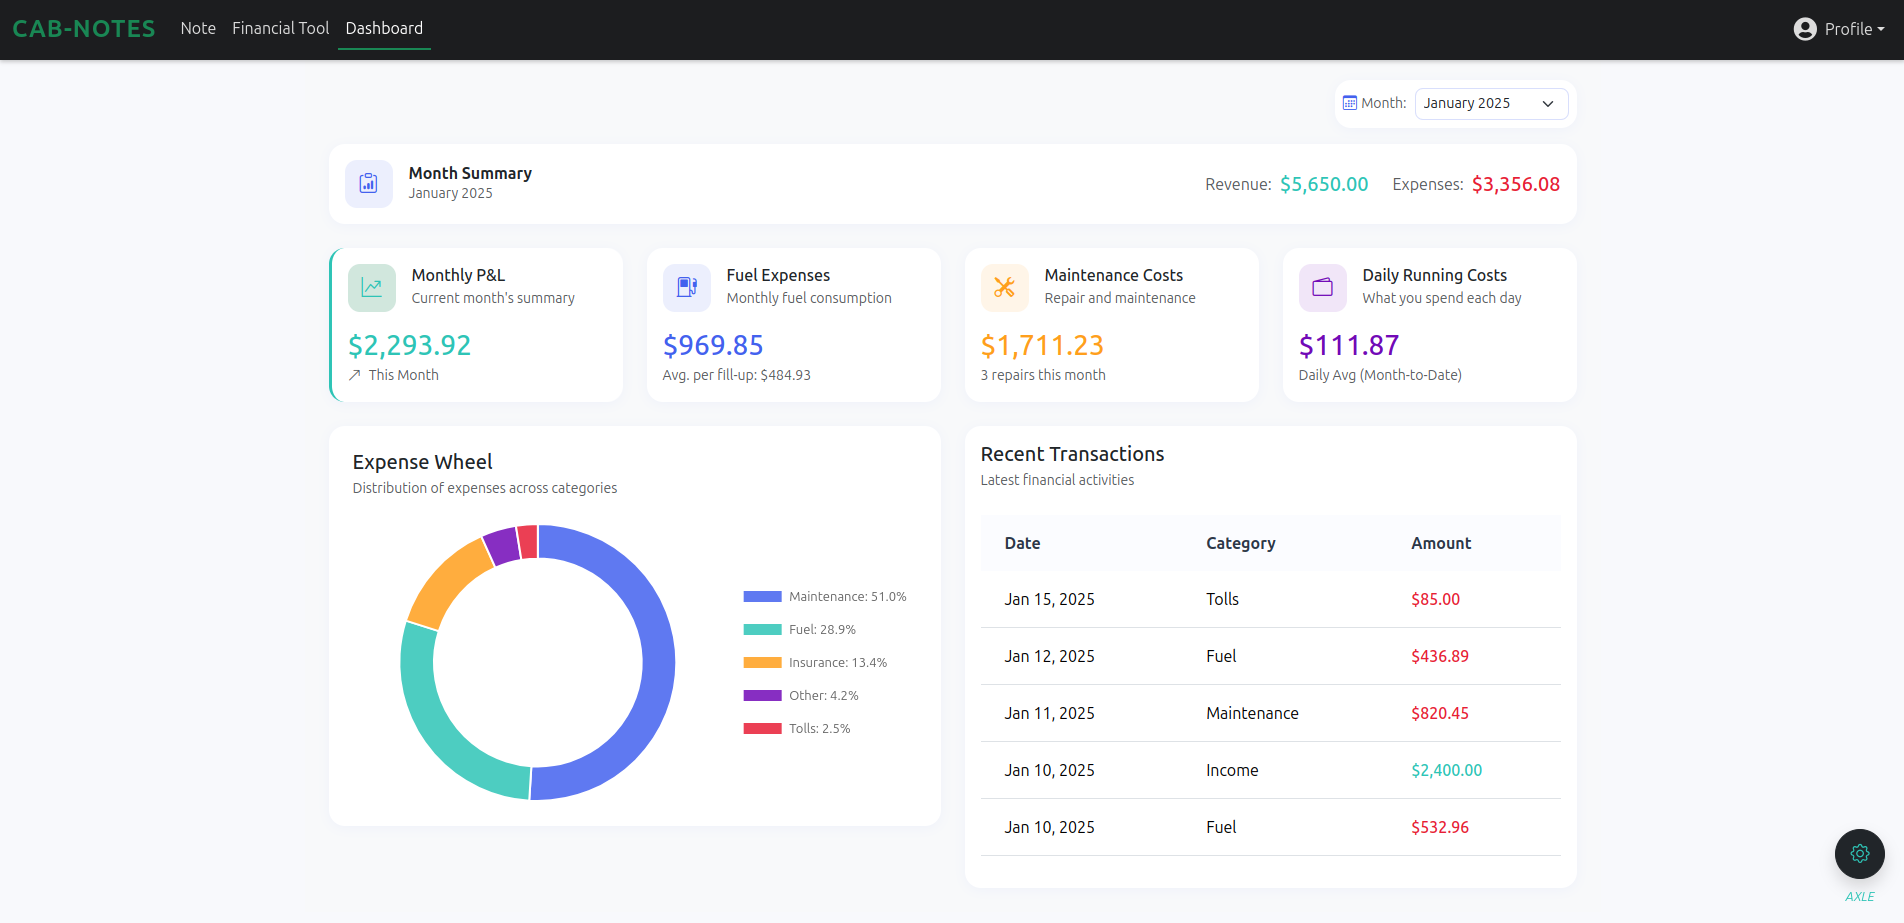Click the CAB-NOTES logo
The width and height of the screenshot is (1904, 923).
pos(84,29)
